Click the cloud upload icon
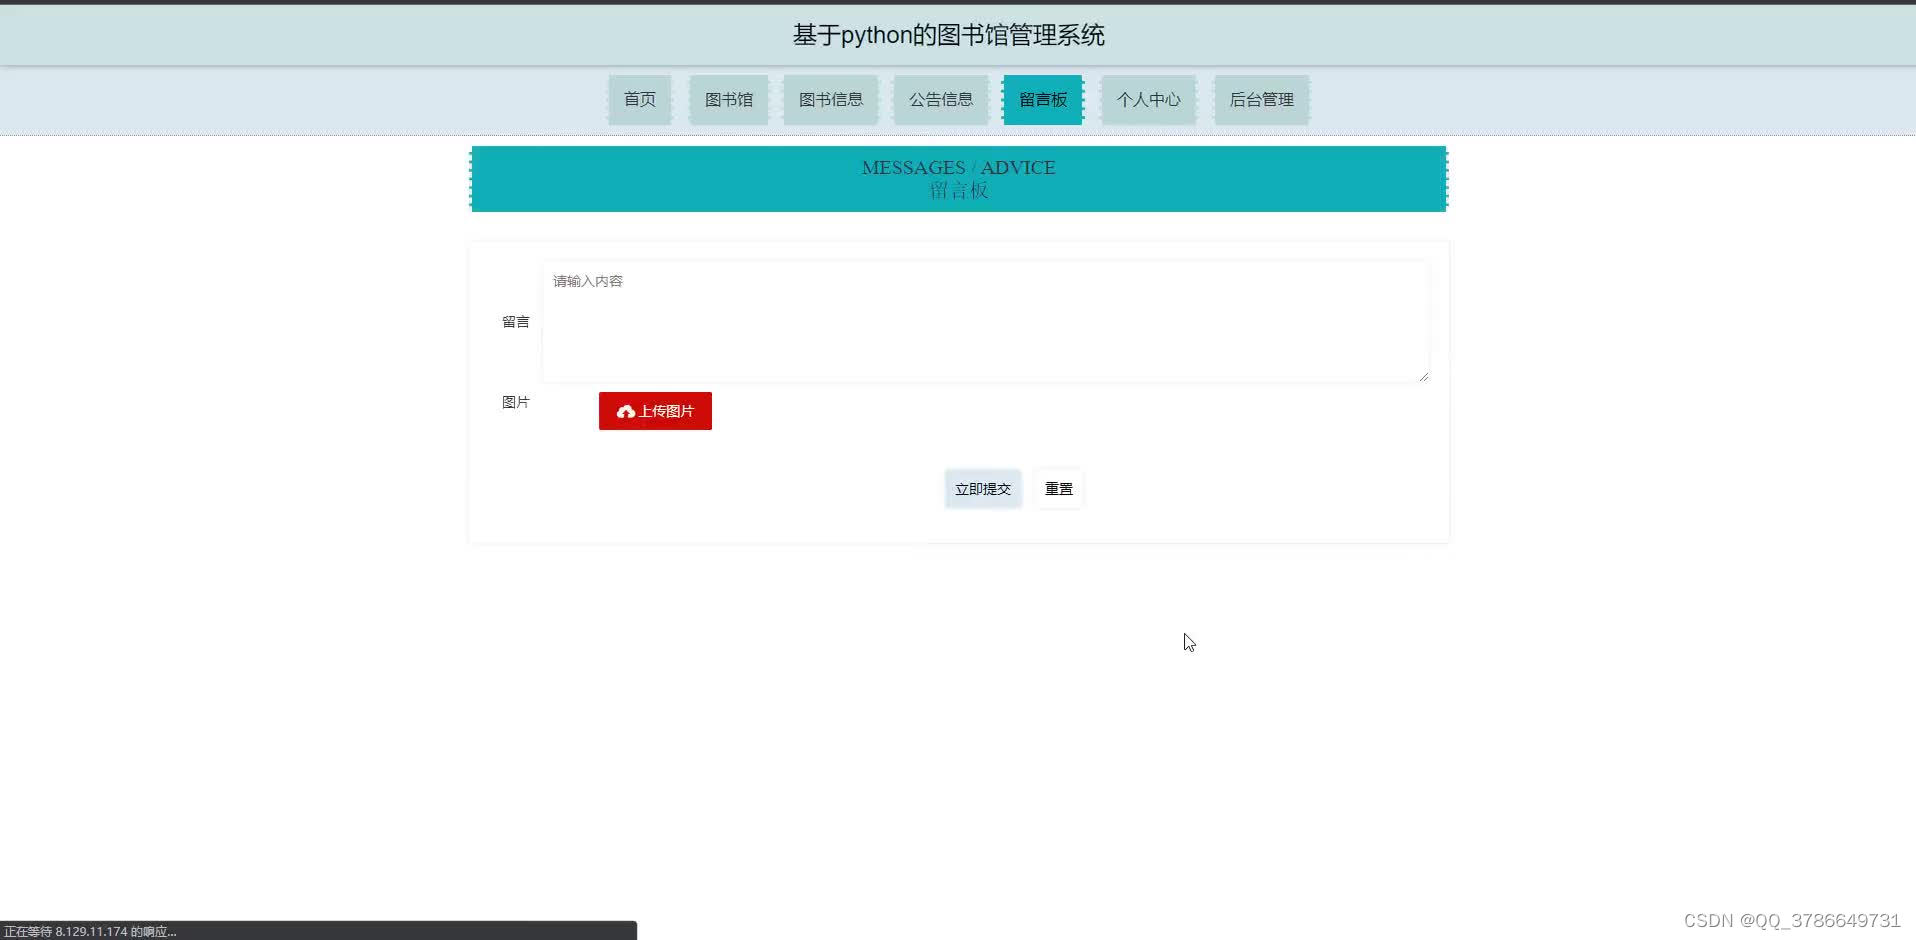 (x=626, y=412)
